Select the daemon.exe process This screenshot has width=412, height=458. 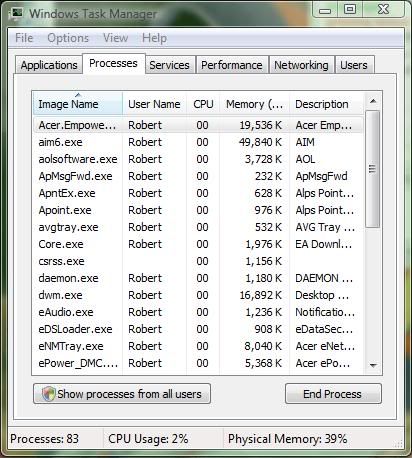(x=198, y=278)
